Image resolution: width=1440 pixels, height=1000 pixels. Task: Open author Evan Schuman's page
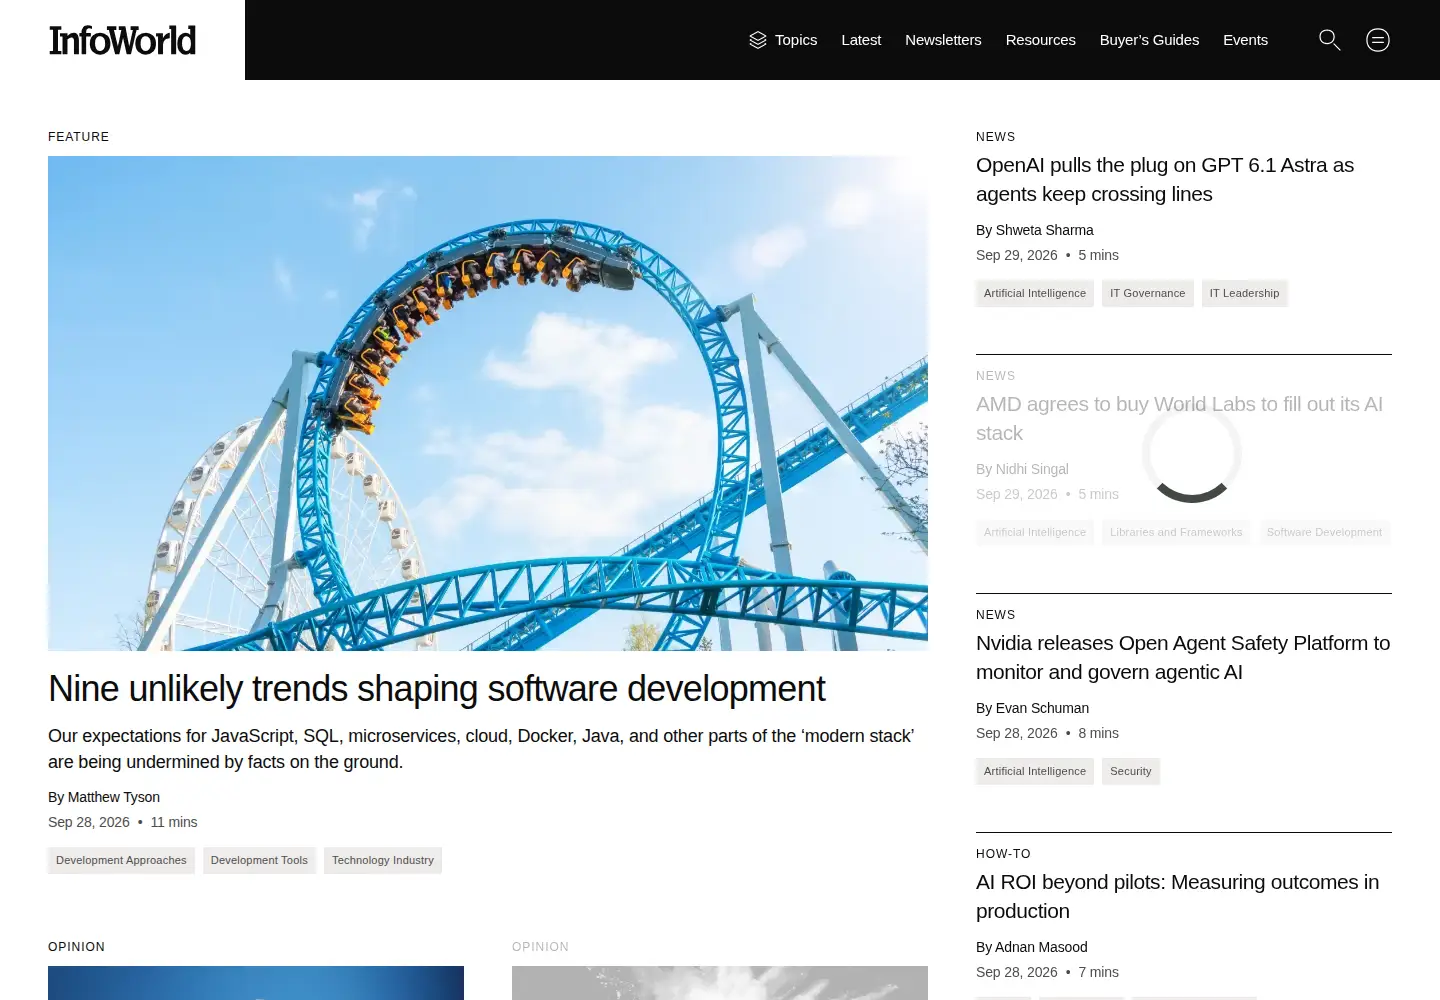(x=1042, y=708)
